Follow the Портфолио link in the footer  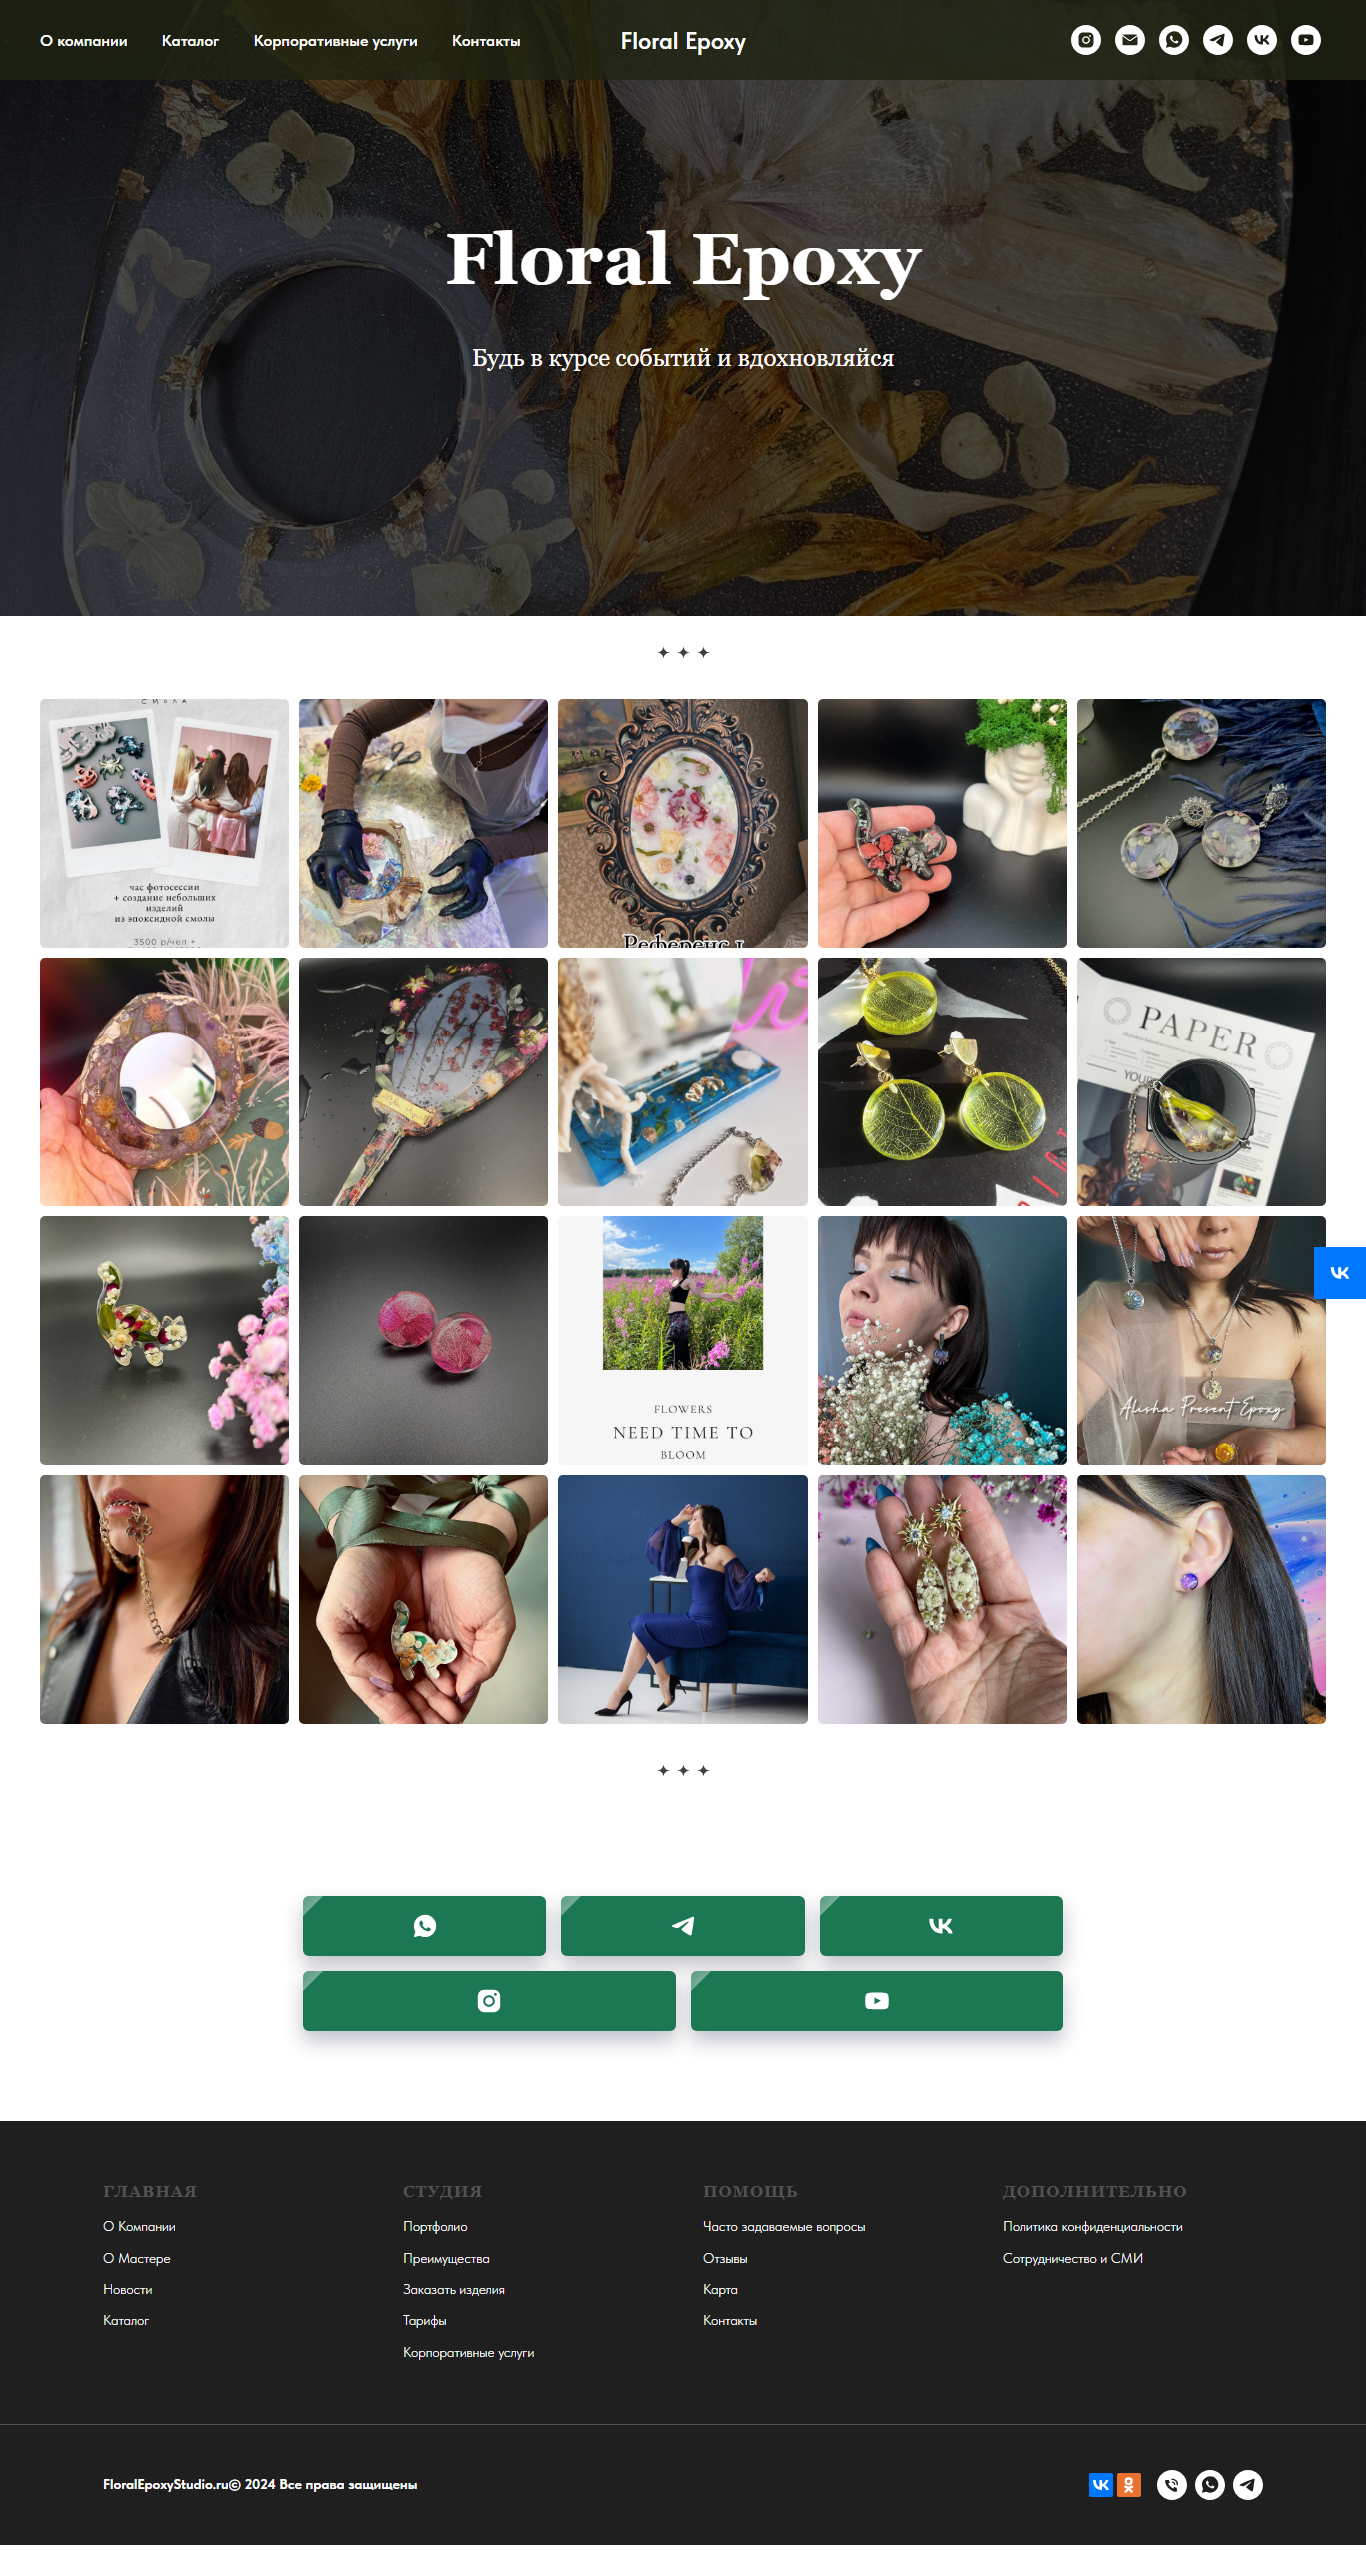pyautogui.click(x=435, y=2227)
